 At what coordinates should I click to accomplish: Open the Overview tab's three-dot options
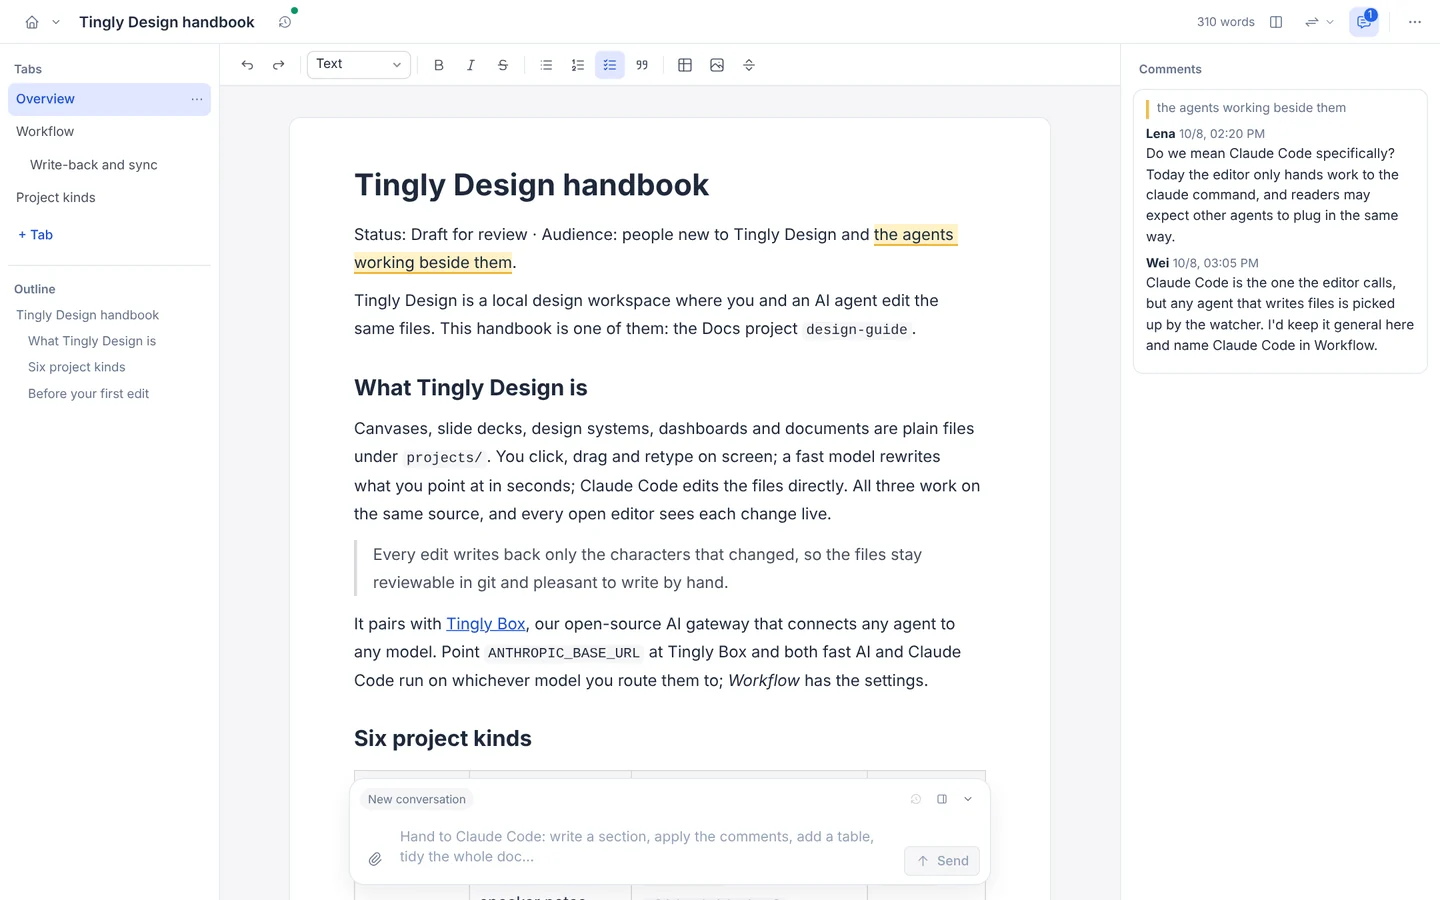[x=197, y=99]
